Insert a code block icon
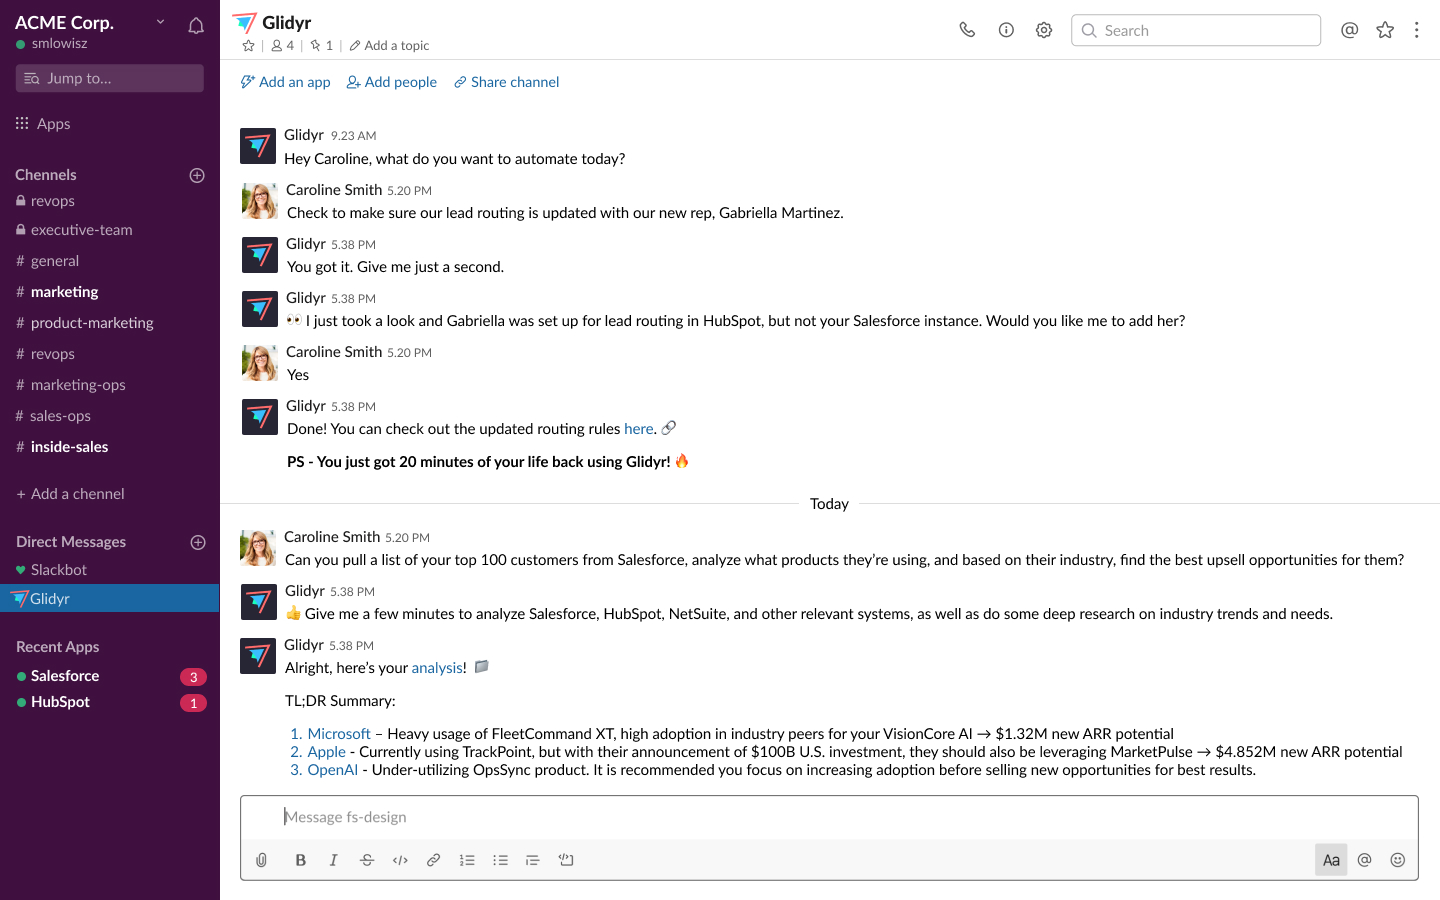 566,860
